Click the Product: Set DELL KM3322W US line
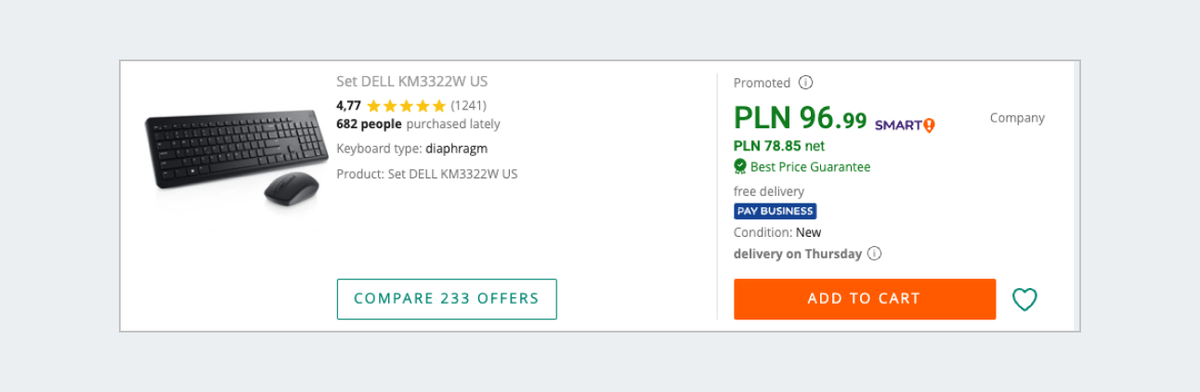 pyautogui.click(x=427, y=173)
